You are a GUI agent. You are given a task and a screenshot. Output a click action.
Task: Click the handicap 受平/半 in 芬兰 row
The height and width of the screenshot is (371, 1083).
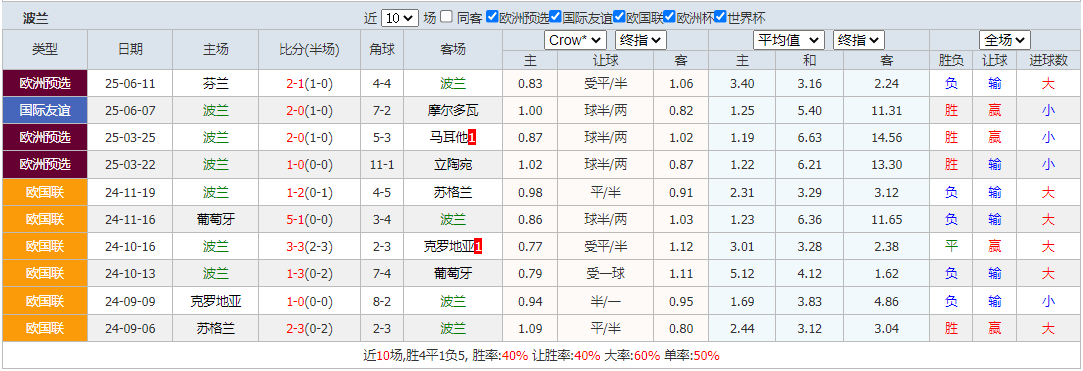tap(604, 84)
